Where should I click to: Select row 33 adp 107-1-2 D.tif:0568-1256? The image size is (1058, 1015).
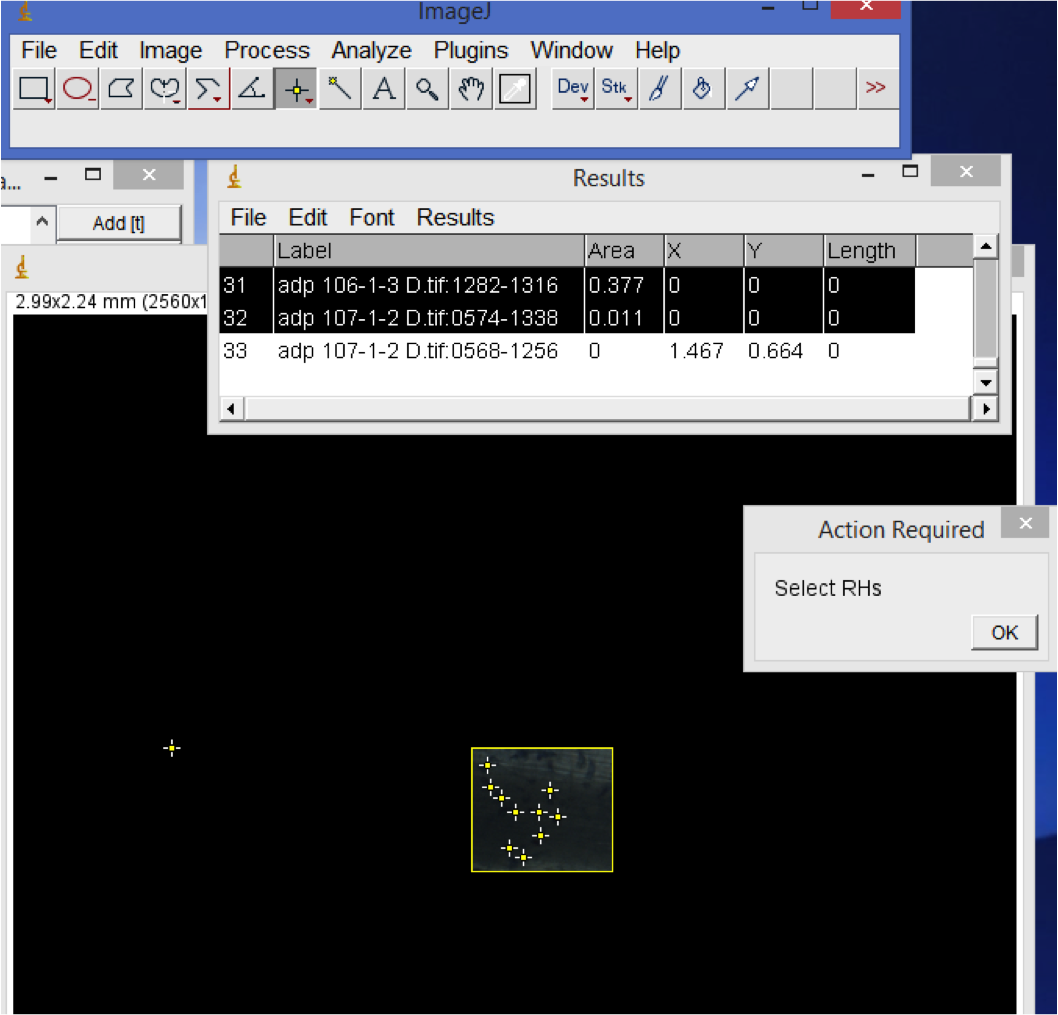tap(567, 351)
